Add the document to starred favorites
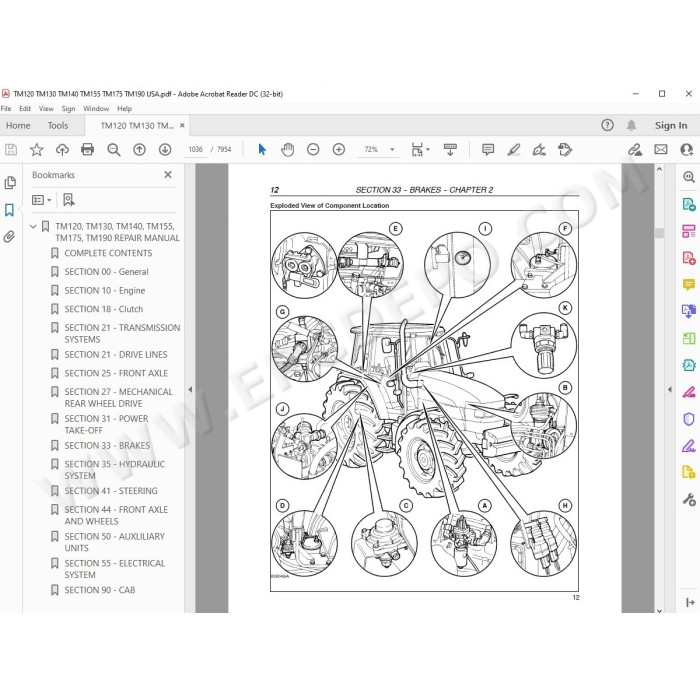The width and height of the screenshot is (700, 700). click(x=37, y=150)
